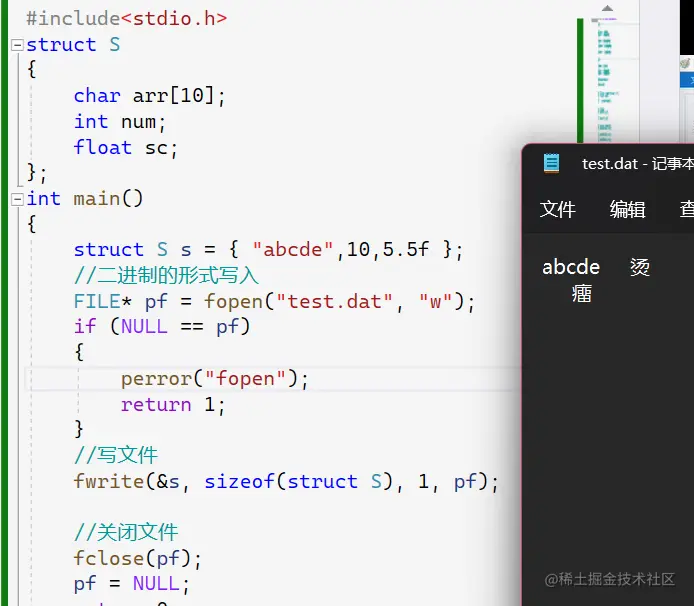Click the 'pf = NULL;' line
Screen dimensions: 694x606
(x=131, y=584)
